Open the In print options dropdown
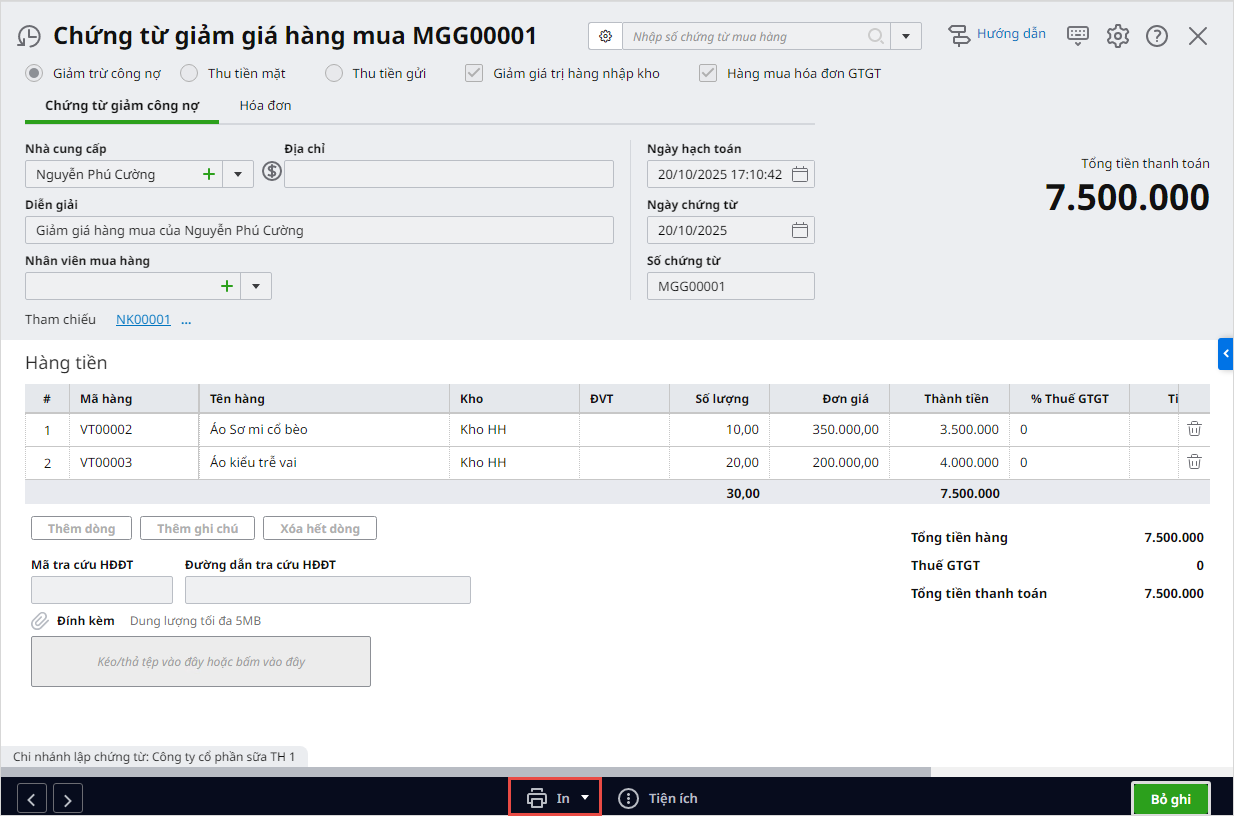Image resolution: width=1234 pixels, height=816 pixels. 585,798
